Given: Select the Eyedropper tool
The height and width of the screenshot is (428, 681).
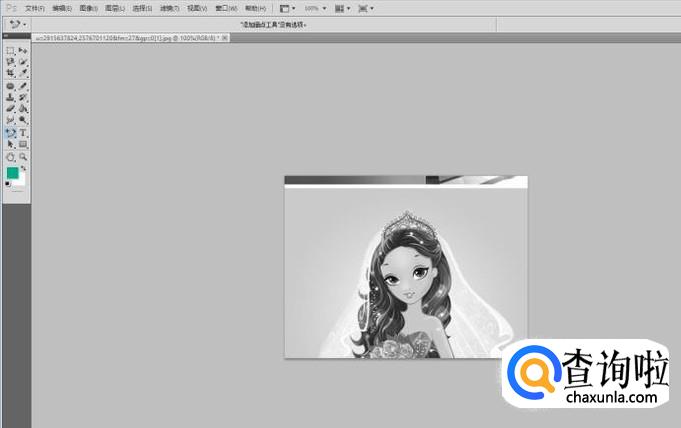Looking at the screenshot, I should click(x=23, y=73).
